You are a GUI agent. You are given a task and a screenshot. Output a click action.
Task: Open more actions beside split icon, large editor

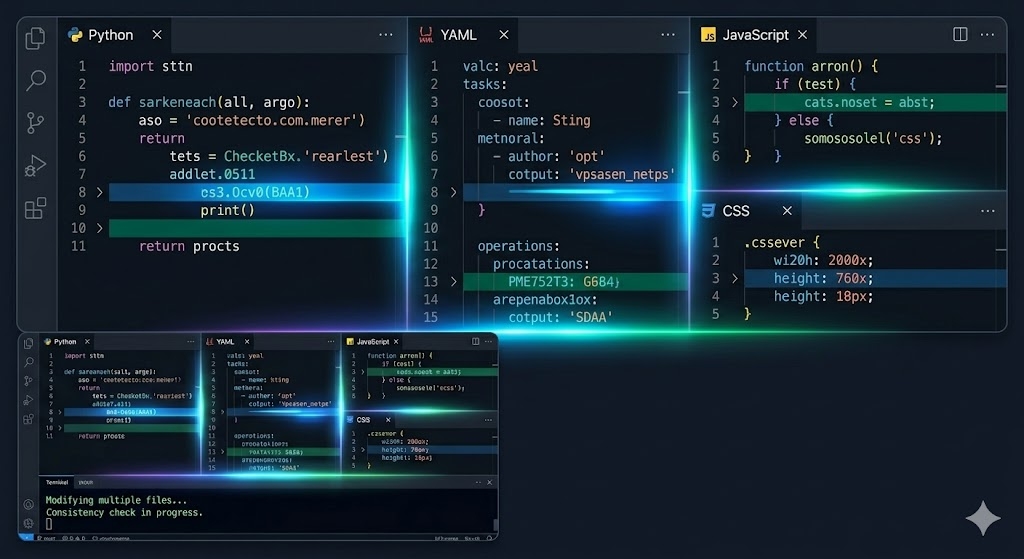click(987, 35)
